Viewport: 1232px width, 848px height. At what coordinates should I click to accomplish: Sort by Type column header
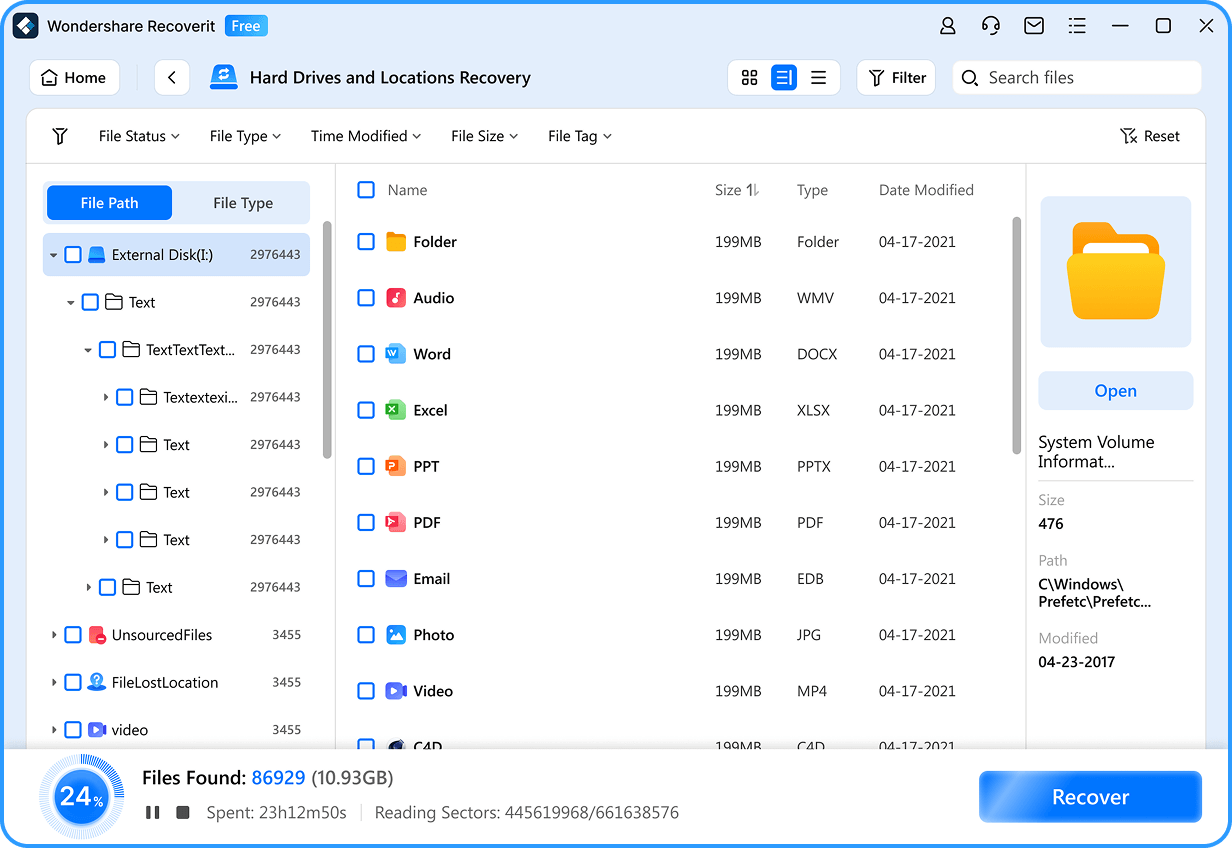[x=812, y=190]
